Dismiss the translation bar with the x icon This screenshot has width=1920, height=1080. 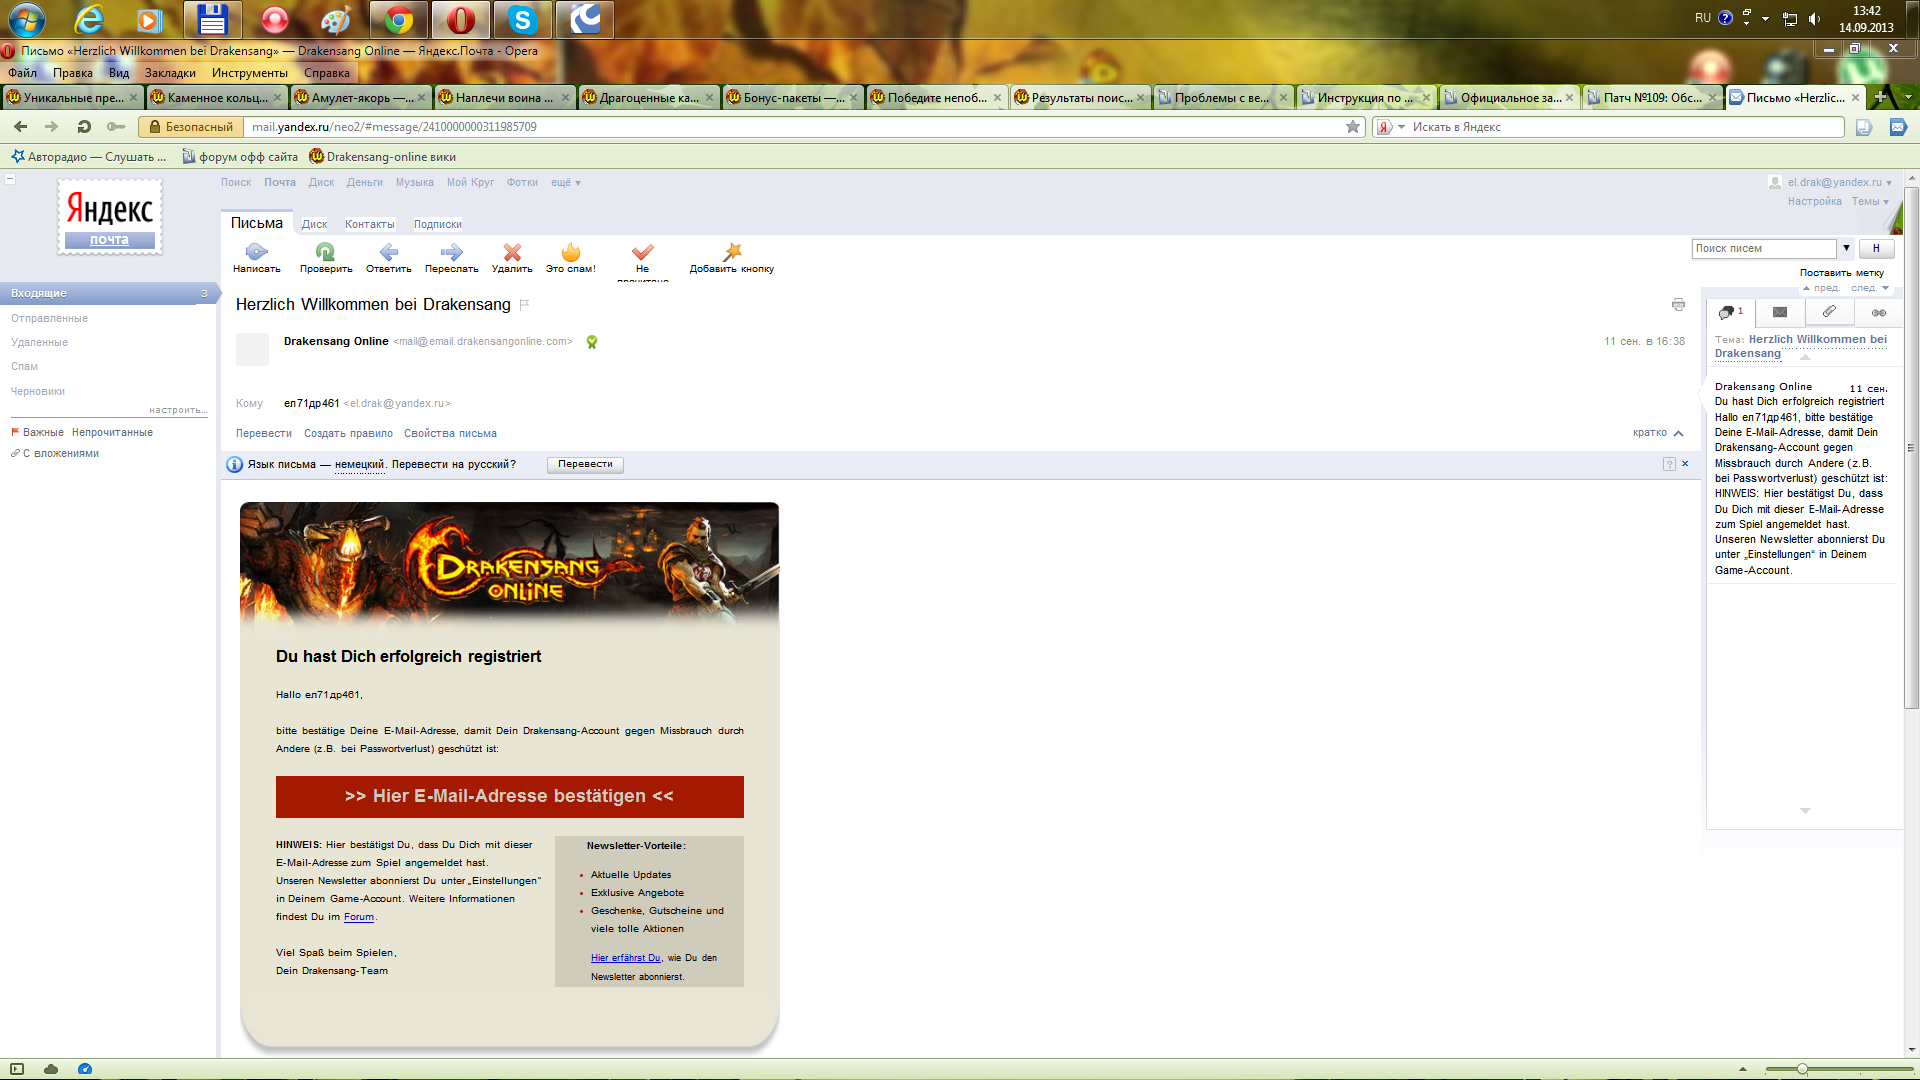click(x=1685, y=464)
